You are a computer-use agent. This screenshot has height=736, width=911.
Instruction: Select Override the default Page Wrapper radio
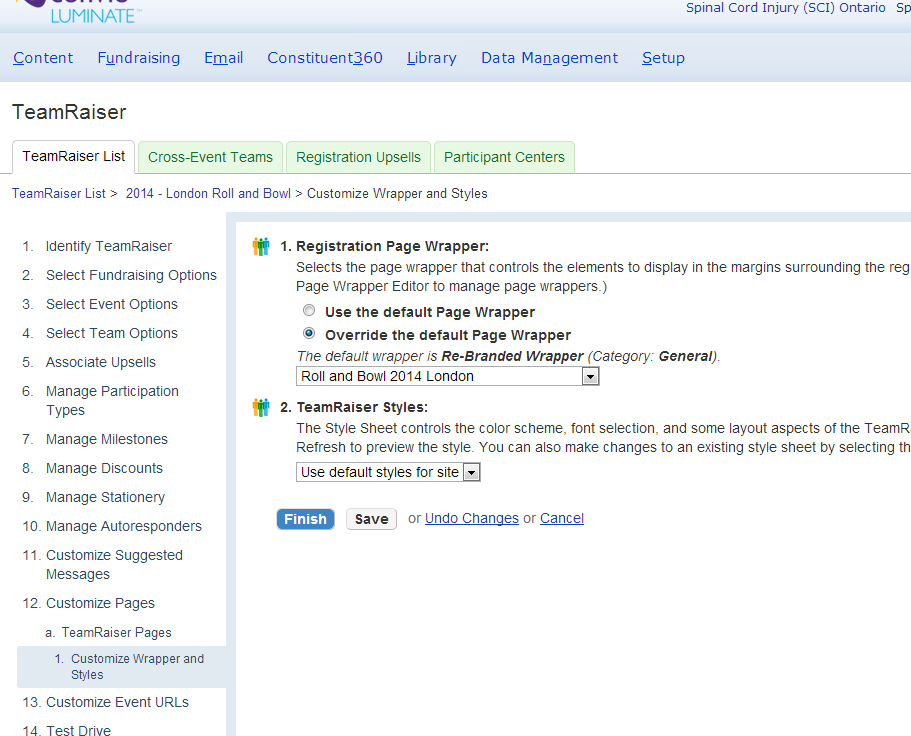coord(309,333)
